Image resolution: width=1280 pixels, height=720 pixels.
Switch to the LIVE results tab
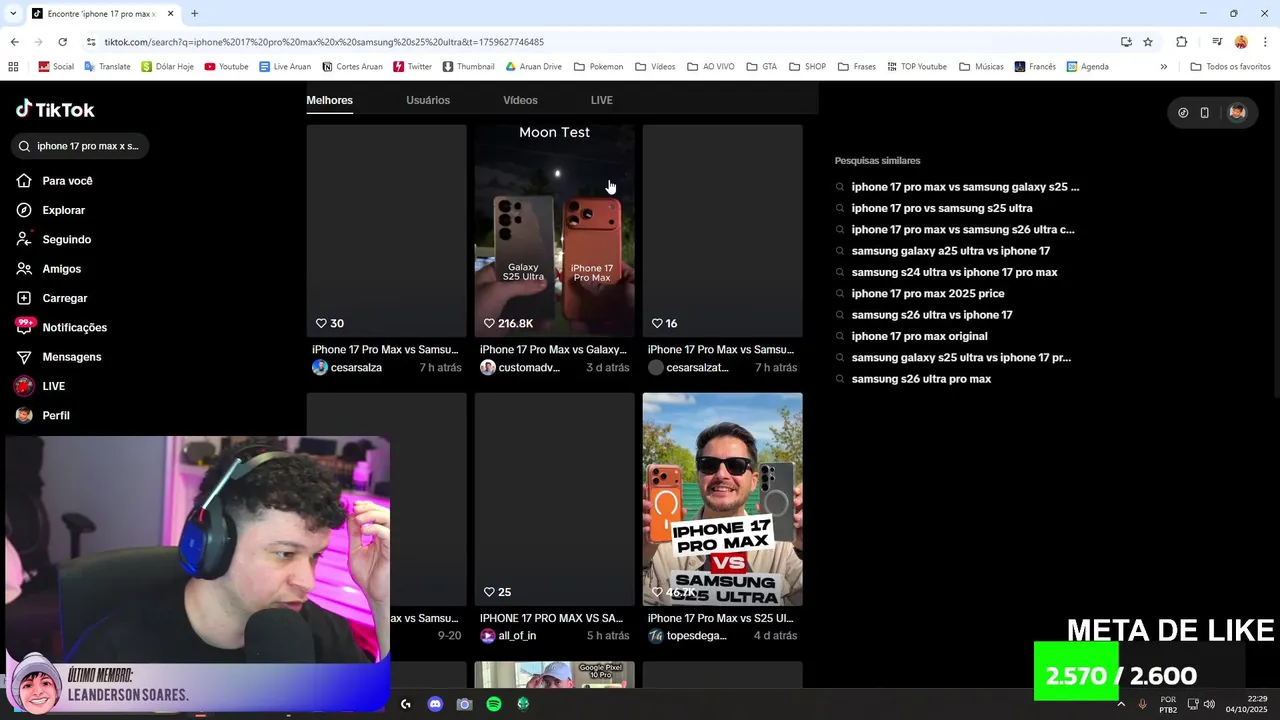(601, 100)
